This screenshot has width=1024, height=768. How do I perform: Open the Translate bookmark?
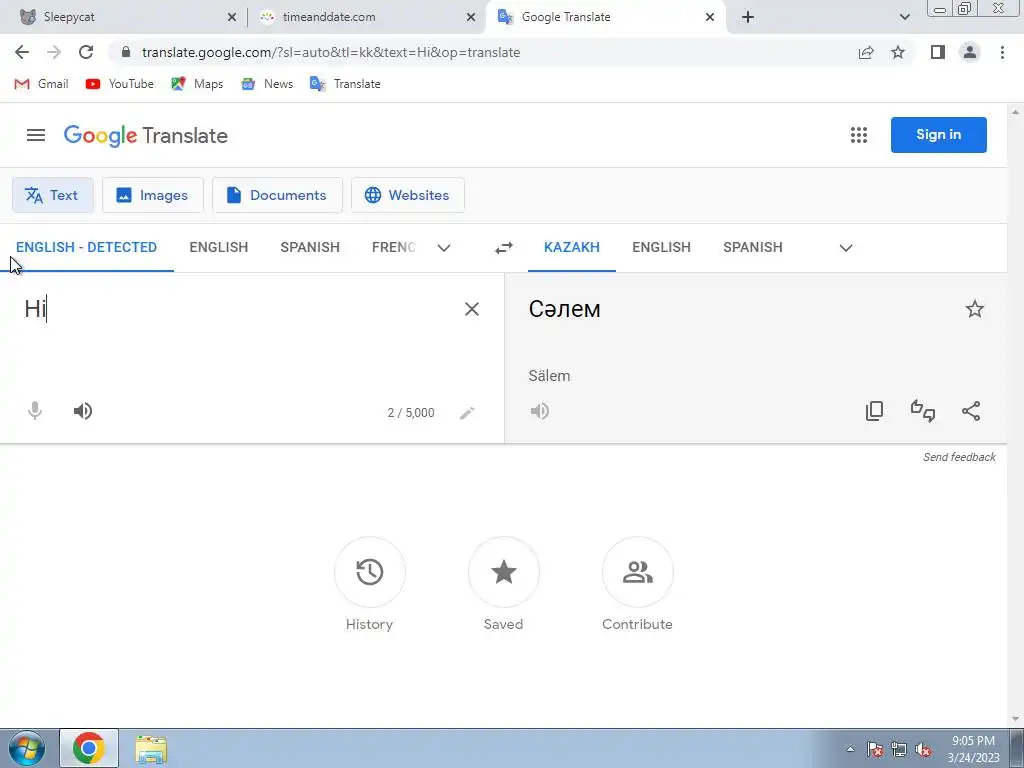pyautogui.click(x=345, y=84)
